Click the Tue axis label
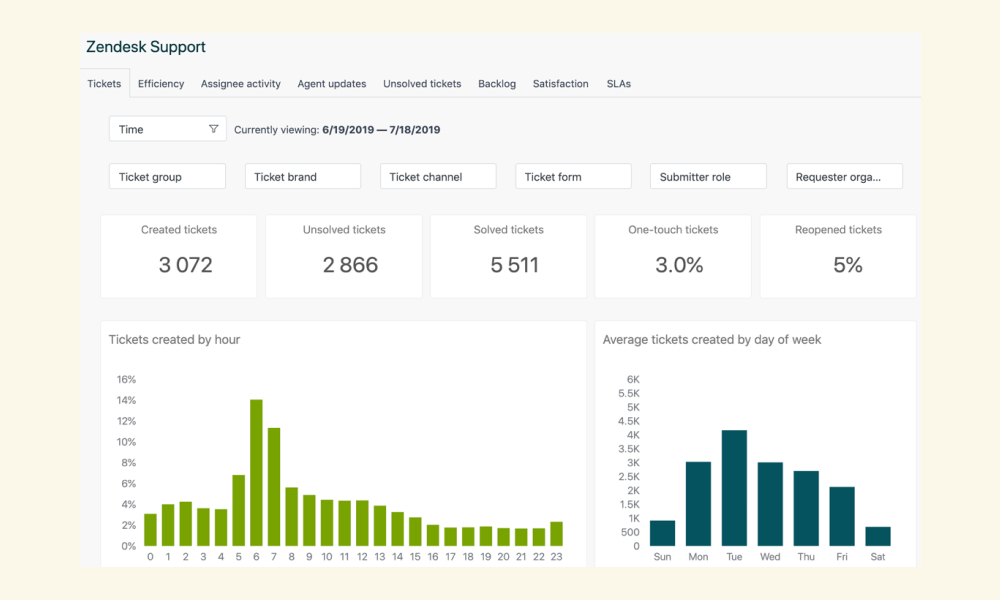 734,557
